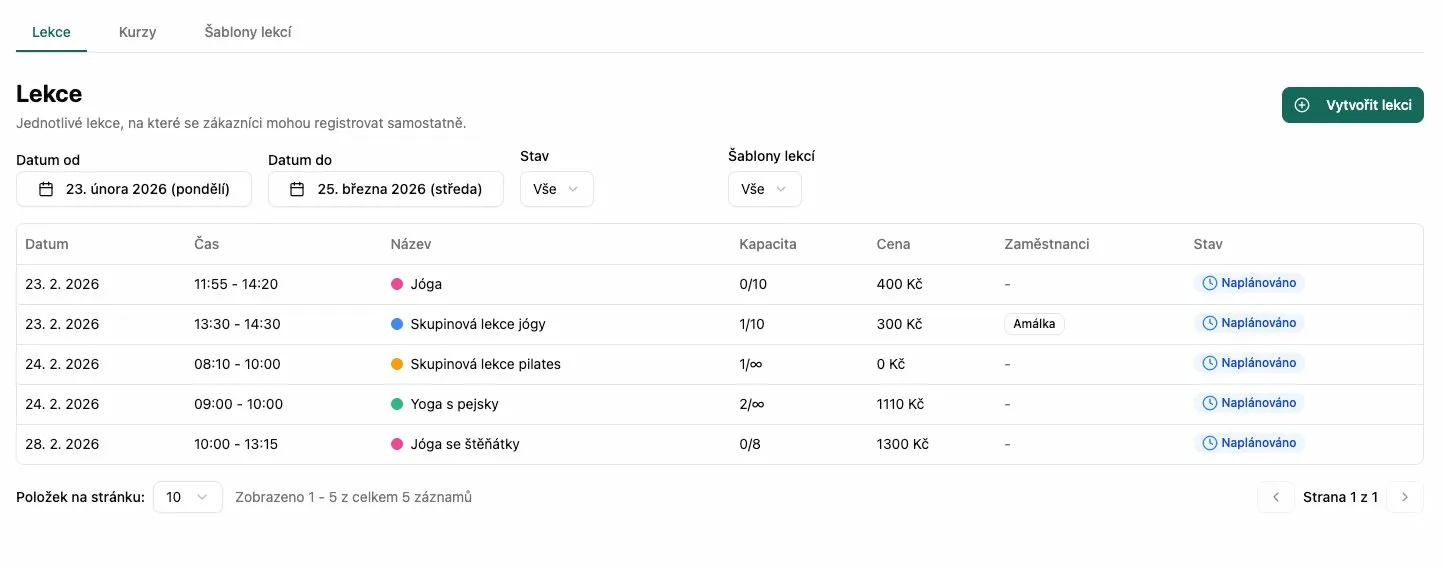
Task: Open the Skupinová lekce jógy row
Action: click(478, 324)
